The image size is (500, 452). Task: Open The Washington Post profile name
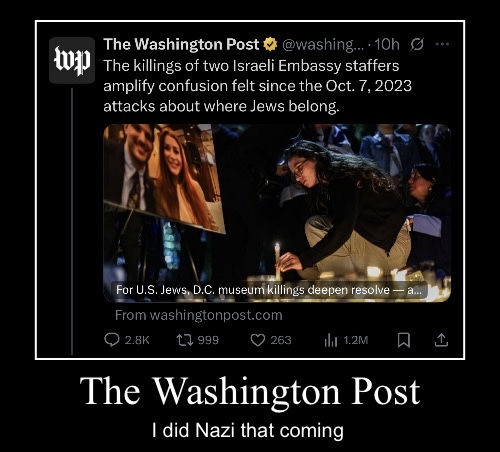(x=181, y=44)
